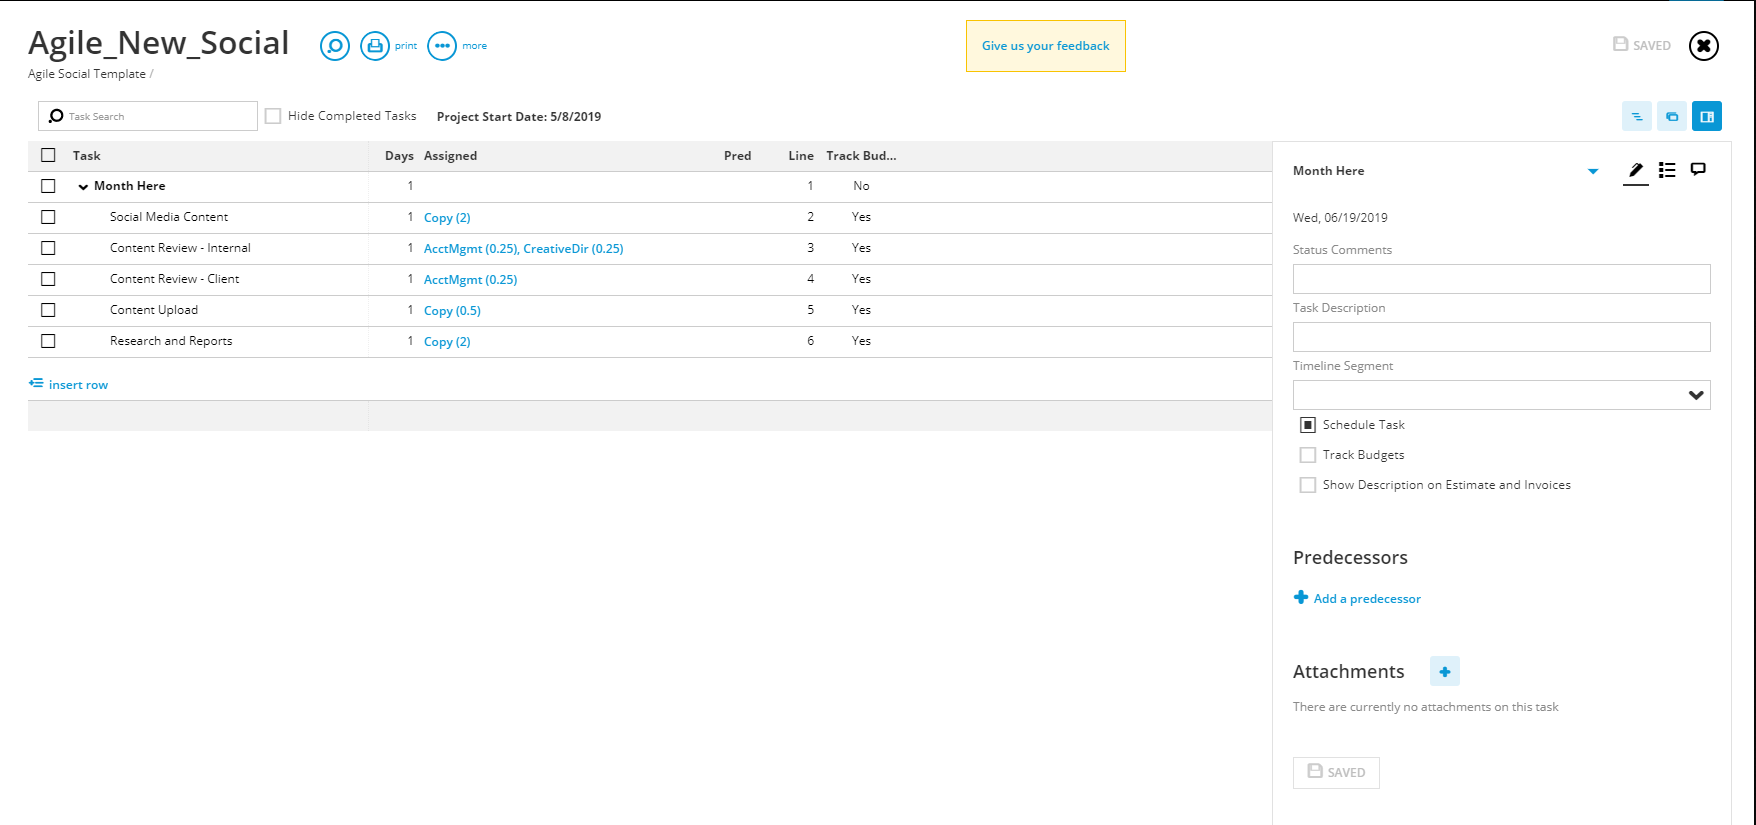Image resolution: width=1756 pixels, height=825 pixels.
Task: Click the search magnifier icon beside the title
Action: pos(335,46)
